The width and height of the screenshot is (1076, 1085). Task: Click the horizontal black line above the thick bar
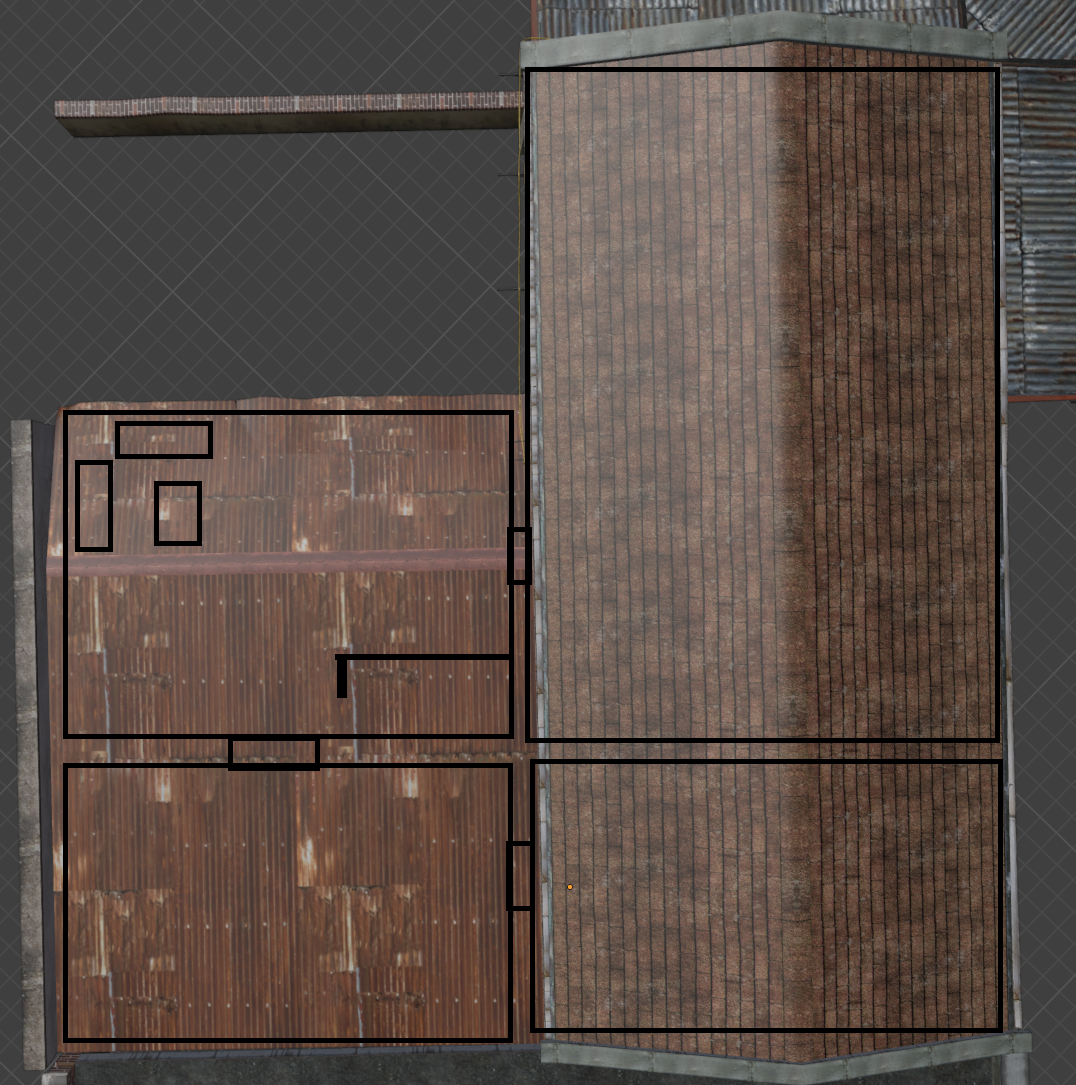click(425, 657)
